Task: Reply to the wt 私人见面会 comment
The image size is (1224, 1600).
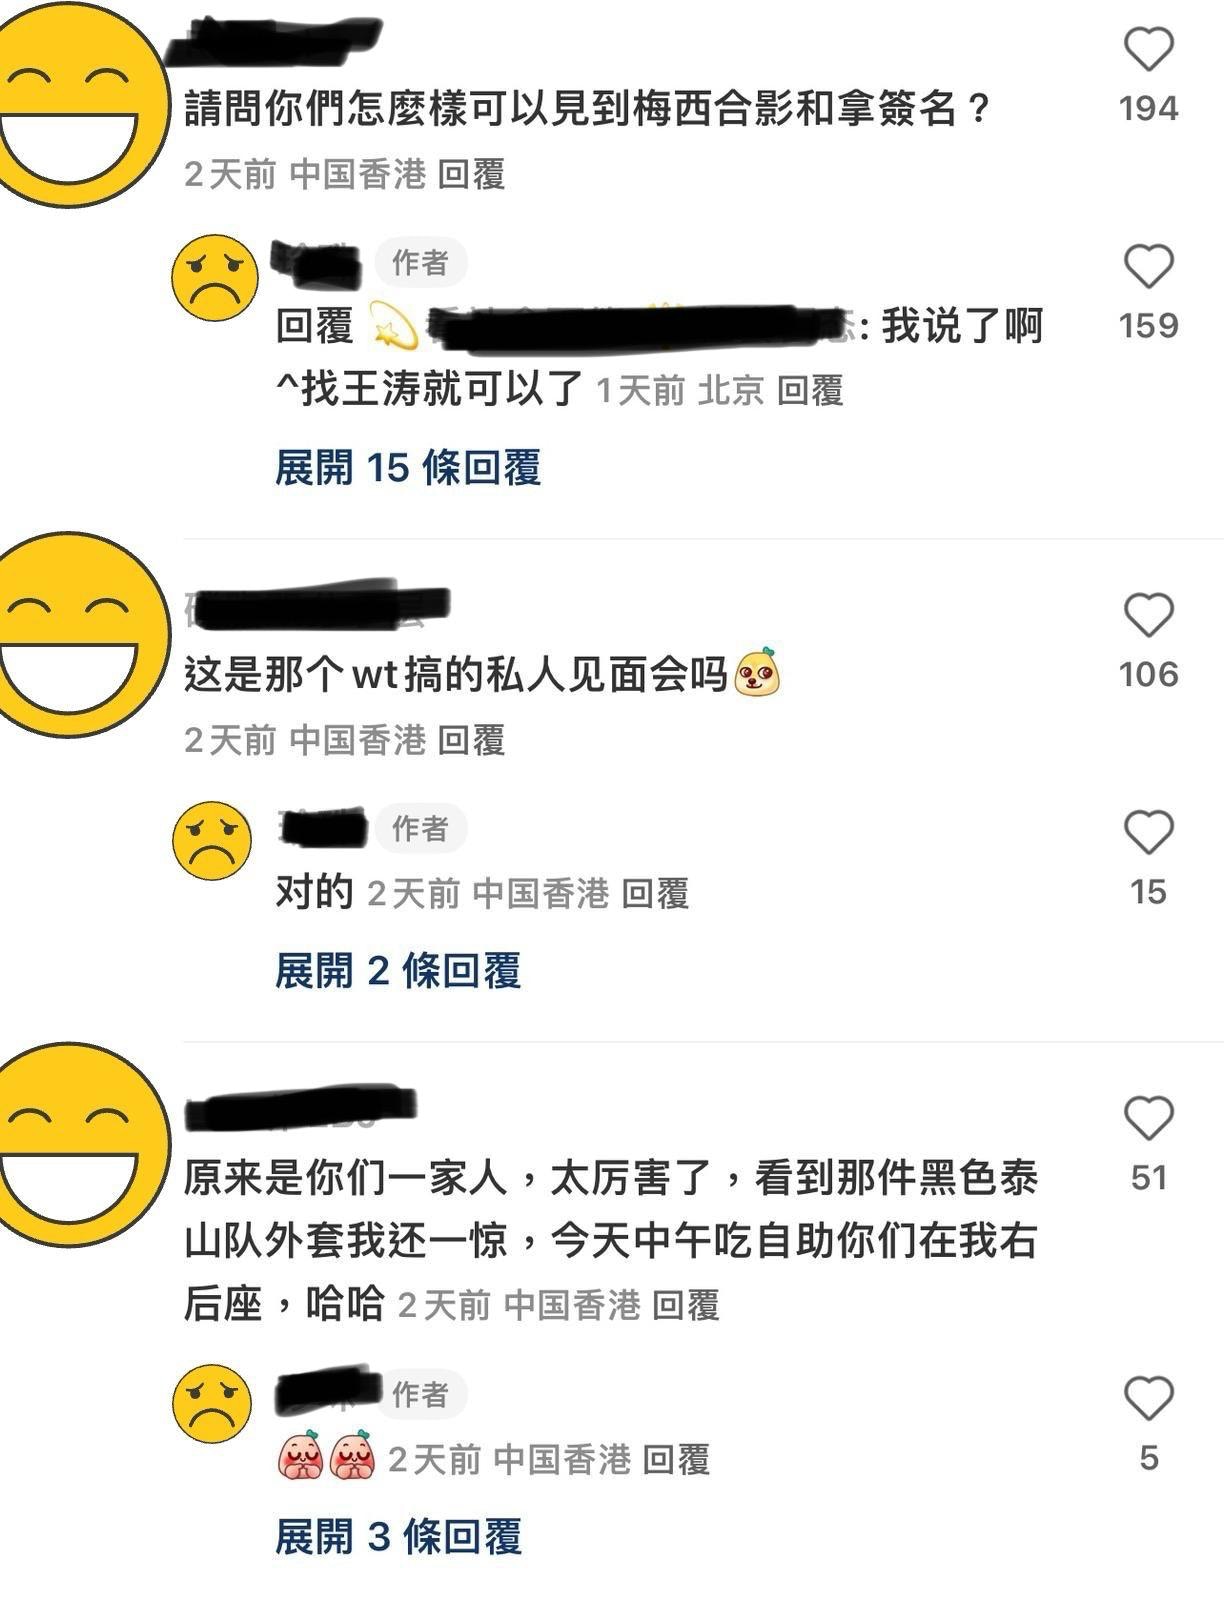Action: [x=471, y=741]
